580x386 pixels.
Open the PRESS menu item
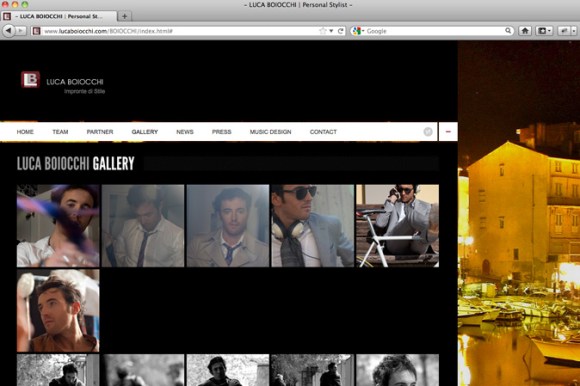point(222,132)
